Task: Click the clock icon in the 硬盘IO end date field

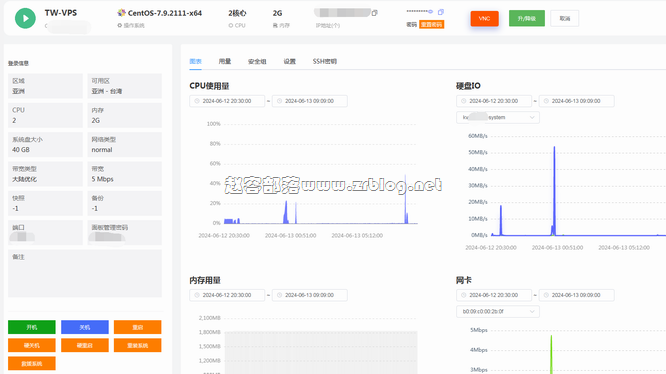Action: point(546,101)
